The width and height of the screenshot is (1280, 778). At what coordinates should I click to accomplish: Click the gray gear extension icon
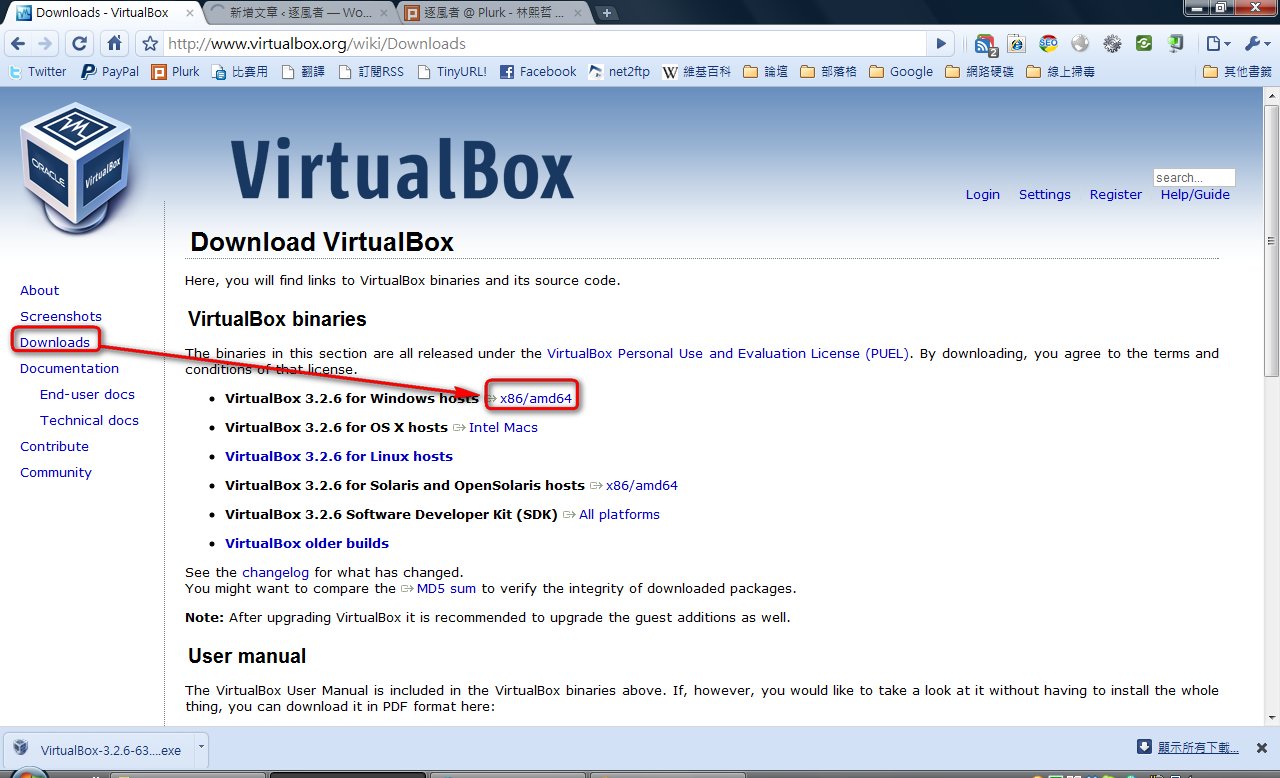click(1112, 44)
